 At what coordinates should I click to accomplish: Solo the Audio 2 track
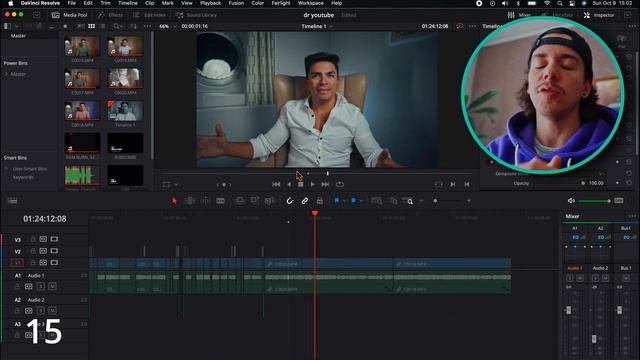[x=40, y=311]
